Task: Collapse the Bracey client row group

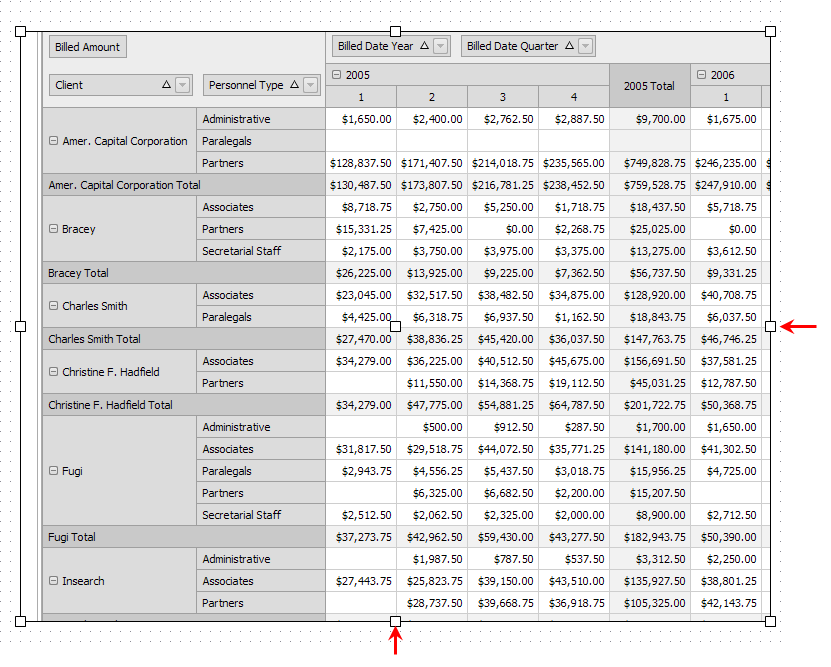Action: [x=53, y=229]
